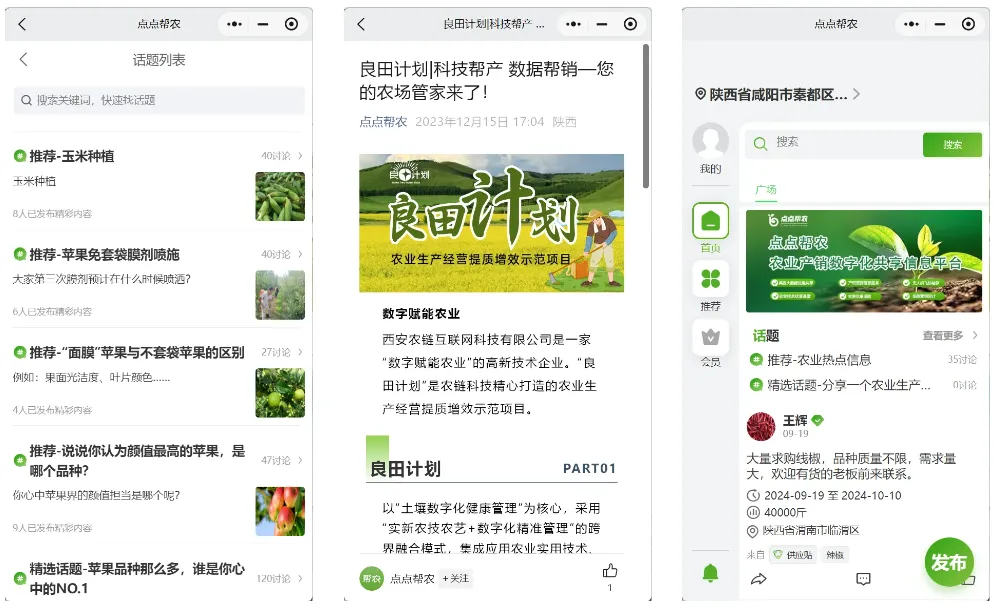999x615 pixels.
Task: Open the 我的 profile avatar
Action: pyautogui.click(x=710, y=141)
